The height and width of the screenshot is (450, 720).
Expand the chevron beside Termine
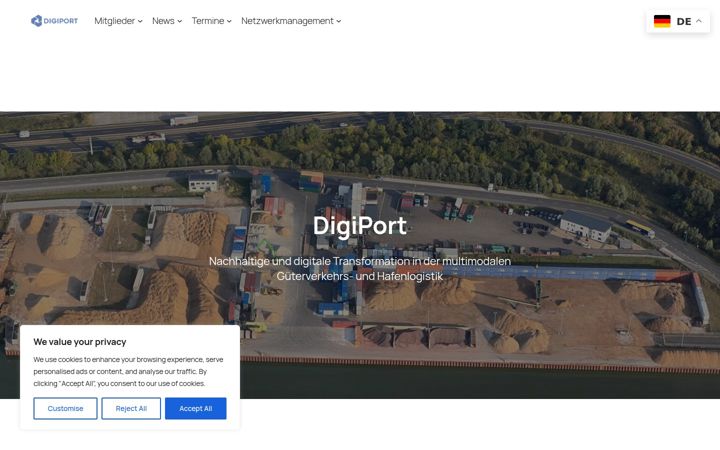pos(229,21)
